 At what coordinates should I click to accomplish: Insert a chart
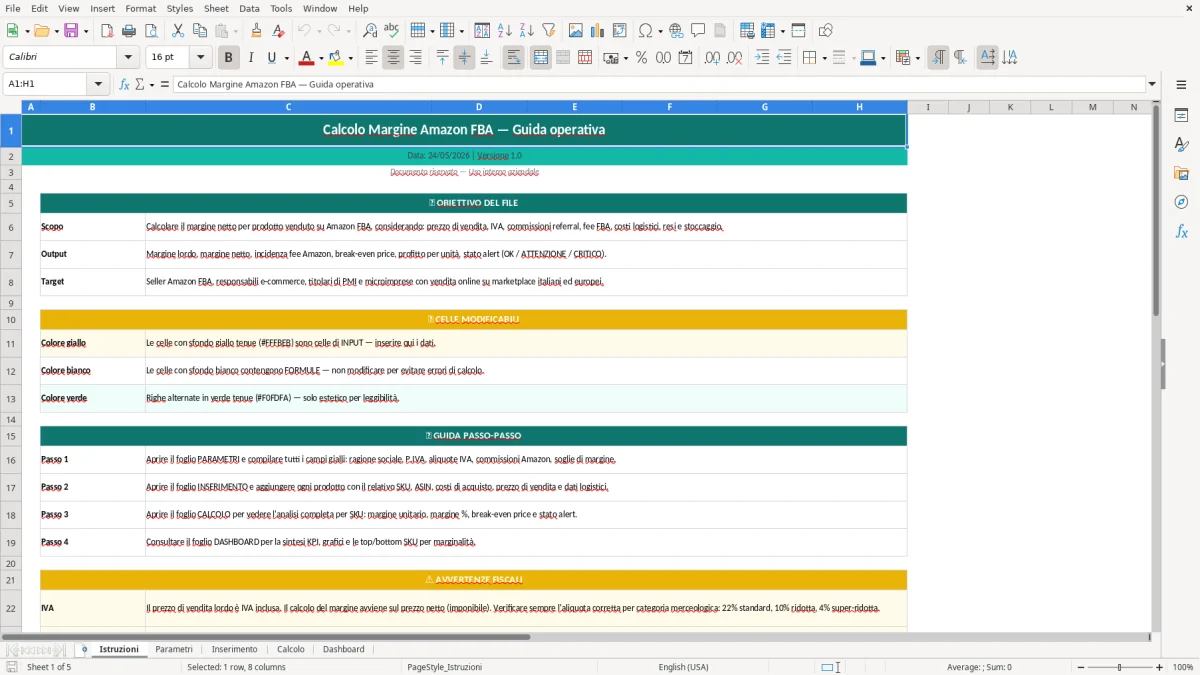598,31
